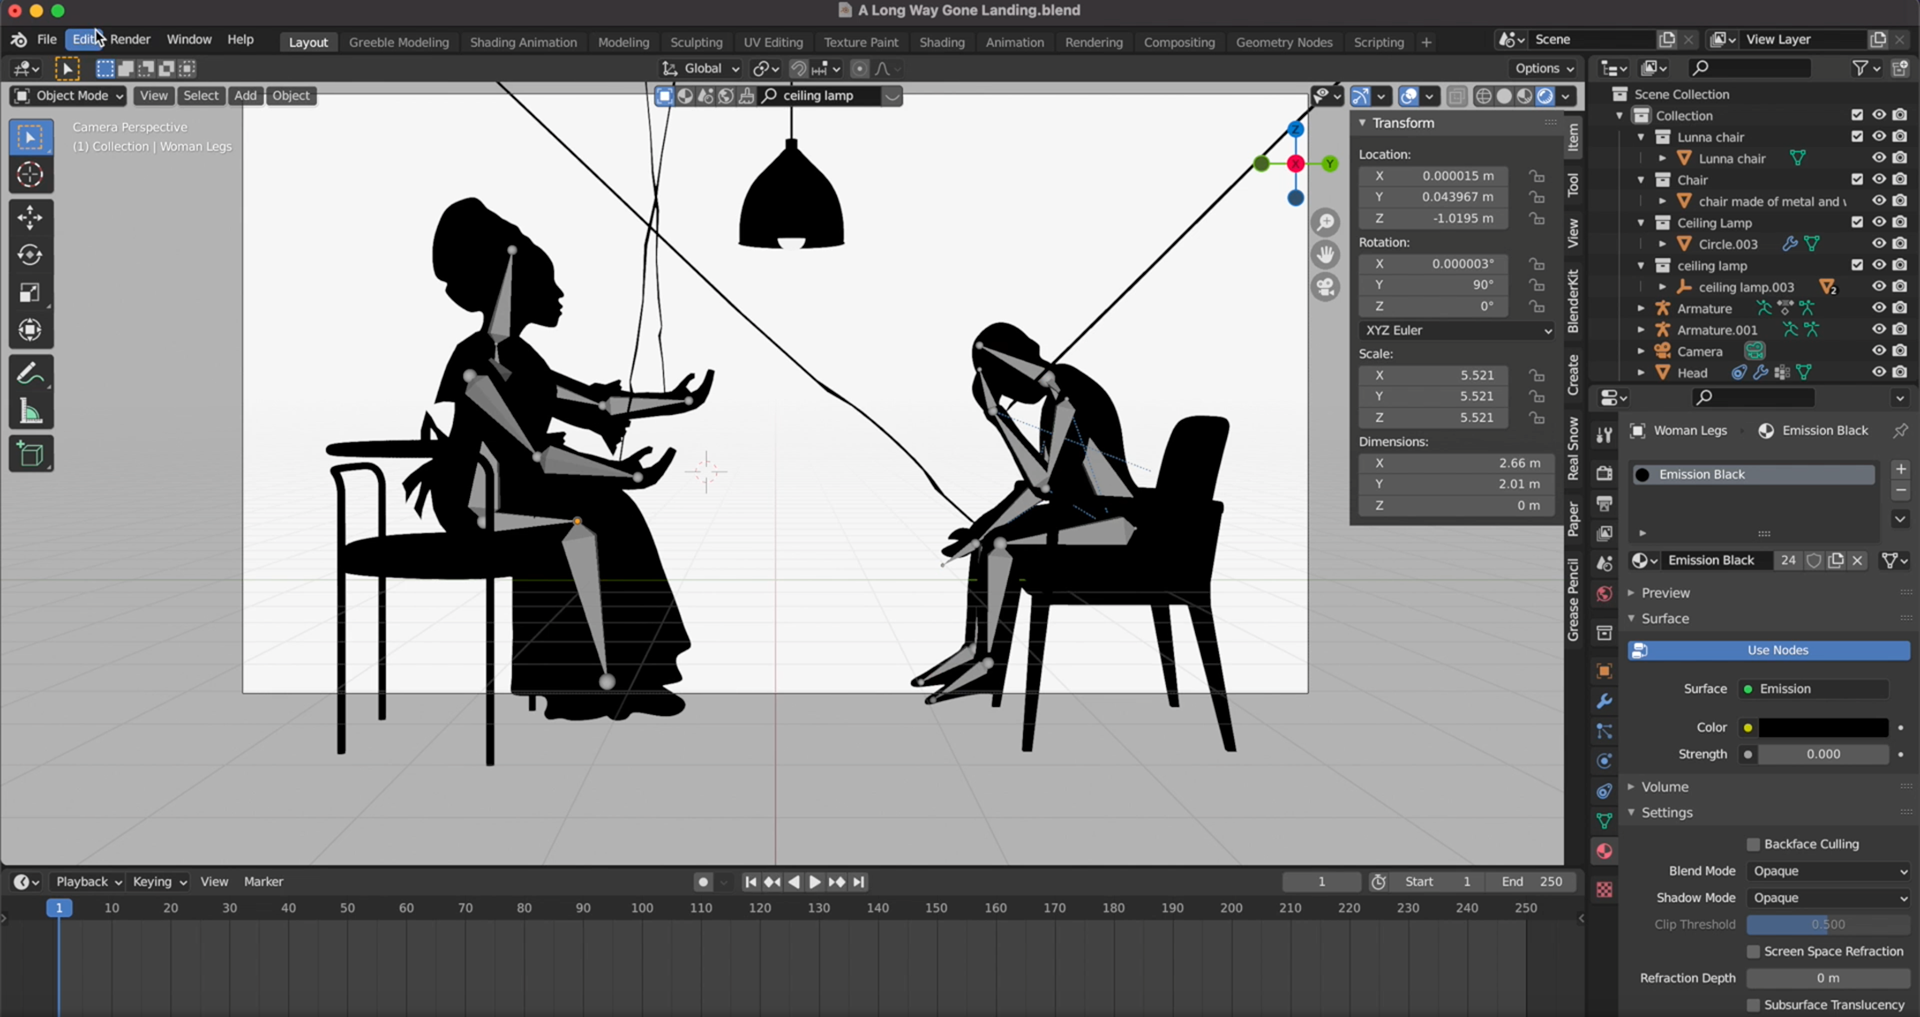Enable Backface Culling checkbox
The width and height of the screenshot is (1920, 1017).
[1752, 844]
